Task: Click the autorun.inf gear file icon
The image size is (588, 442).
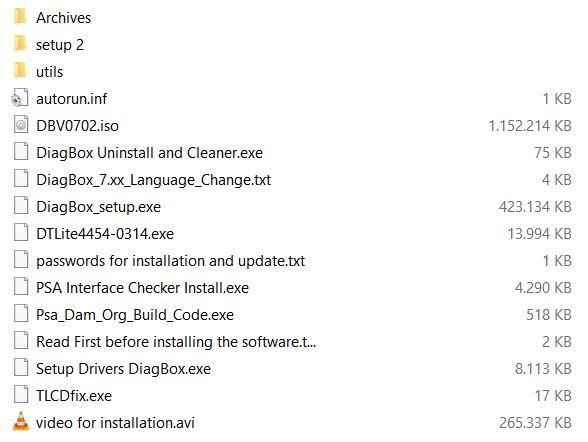Action: (x=20, y=98)
